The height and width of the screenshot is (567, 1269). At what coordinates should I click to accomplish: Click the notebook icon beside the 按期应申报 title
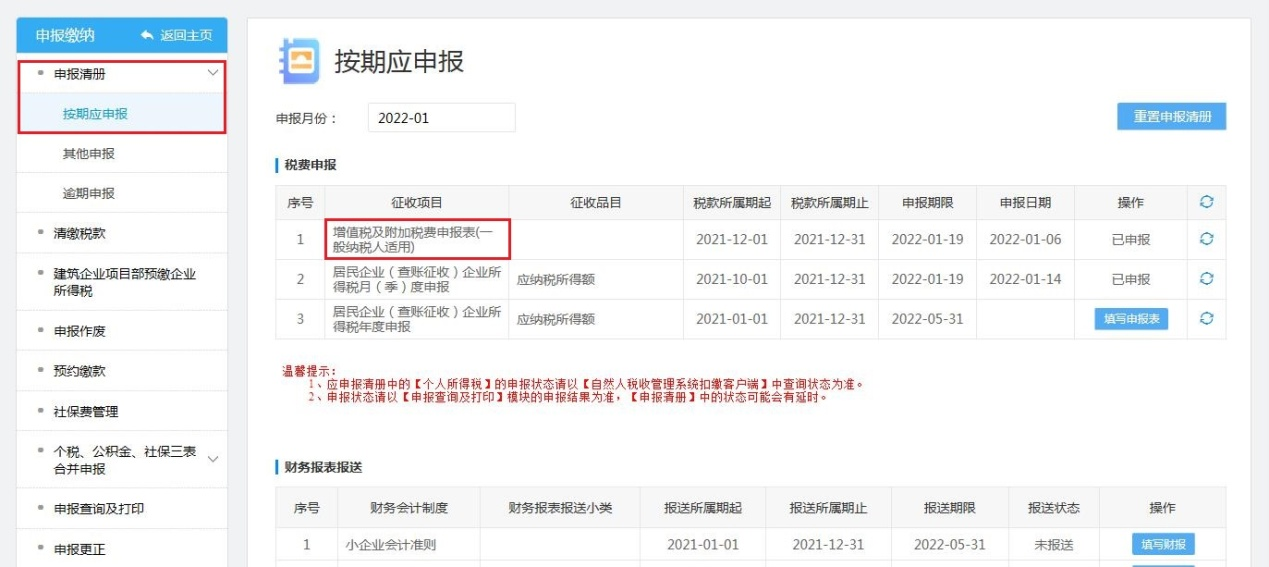pos(298,62)
